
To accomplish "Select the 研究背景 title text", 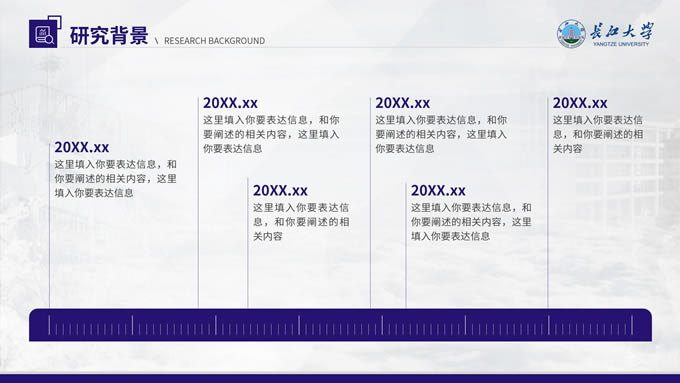I will coord(109,36).
